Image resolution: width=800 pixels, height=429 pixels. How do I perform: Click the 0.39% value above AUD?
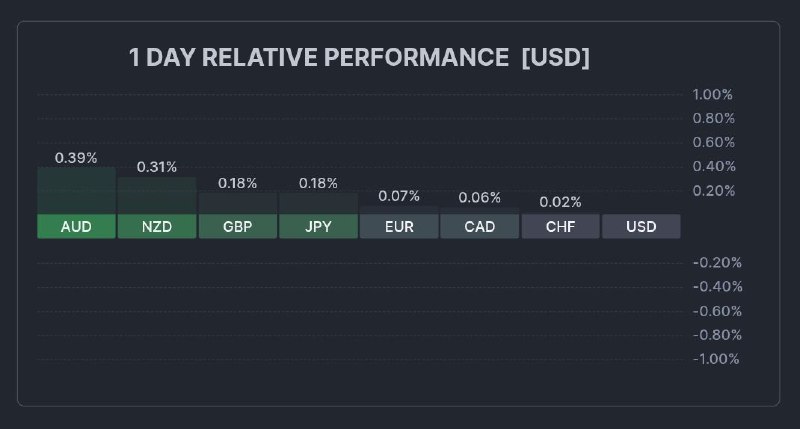click(x=76, y=158)
